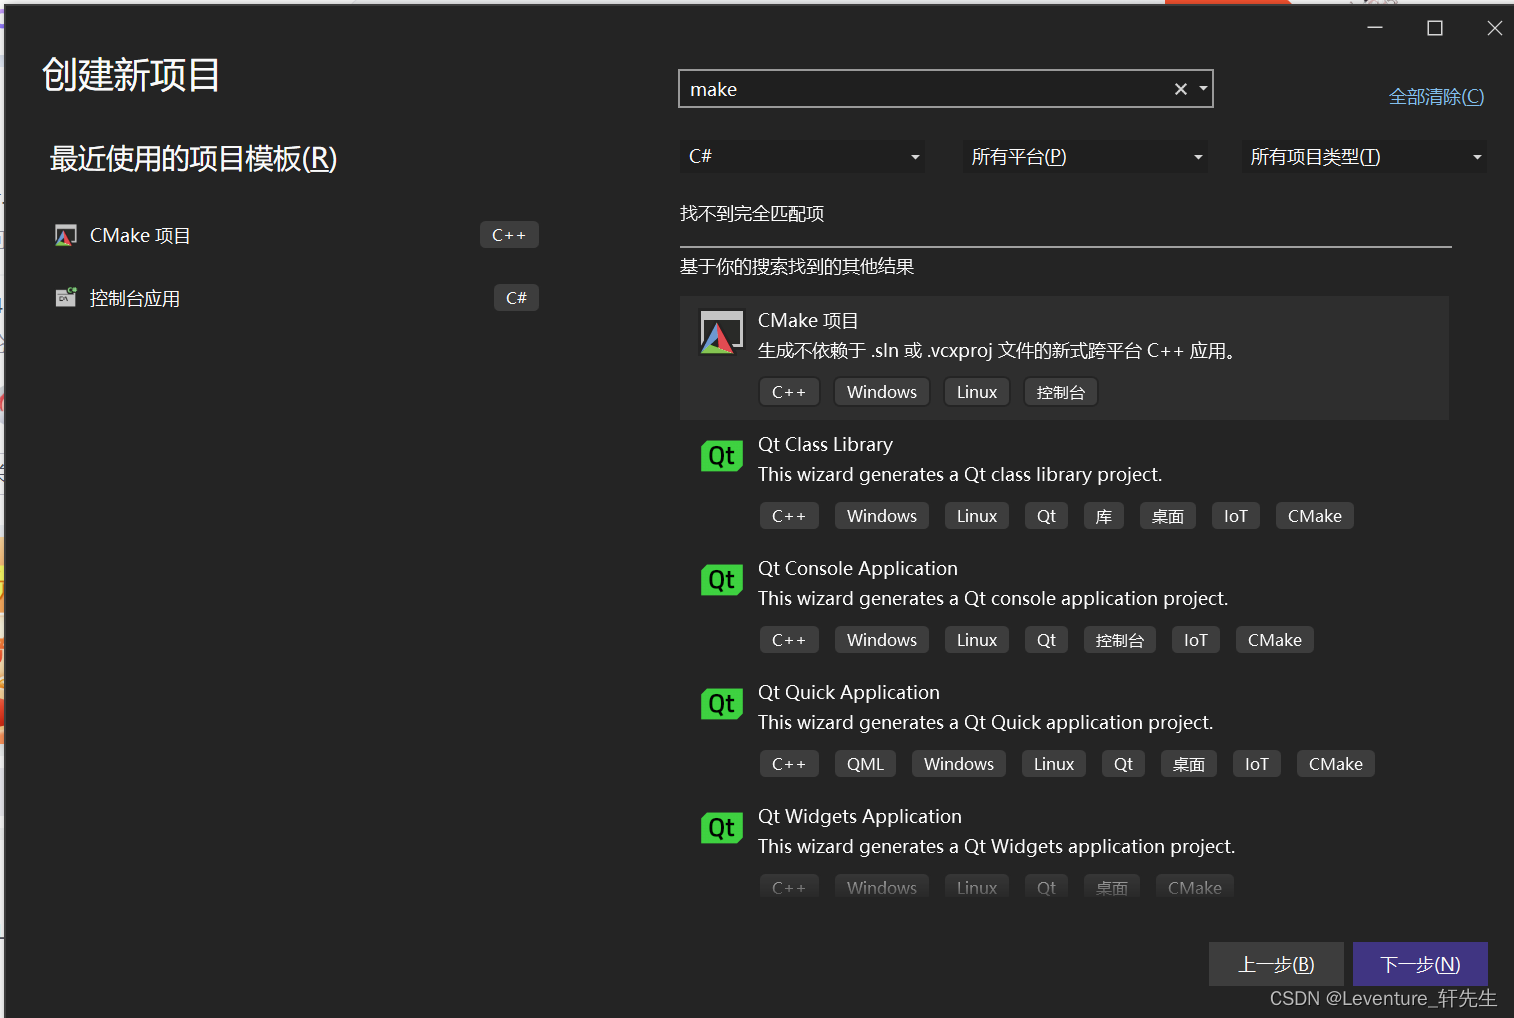Click the IoT tag under Qt Console Application
The height and width of the screenshot is (1018, 1514).
pyautogui.click(x=1196, y=640)
